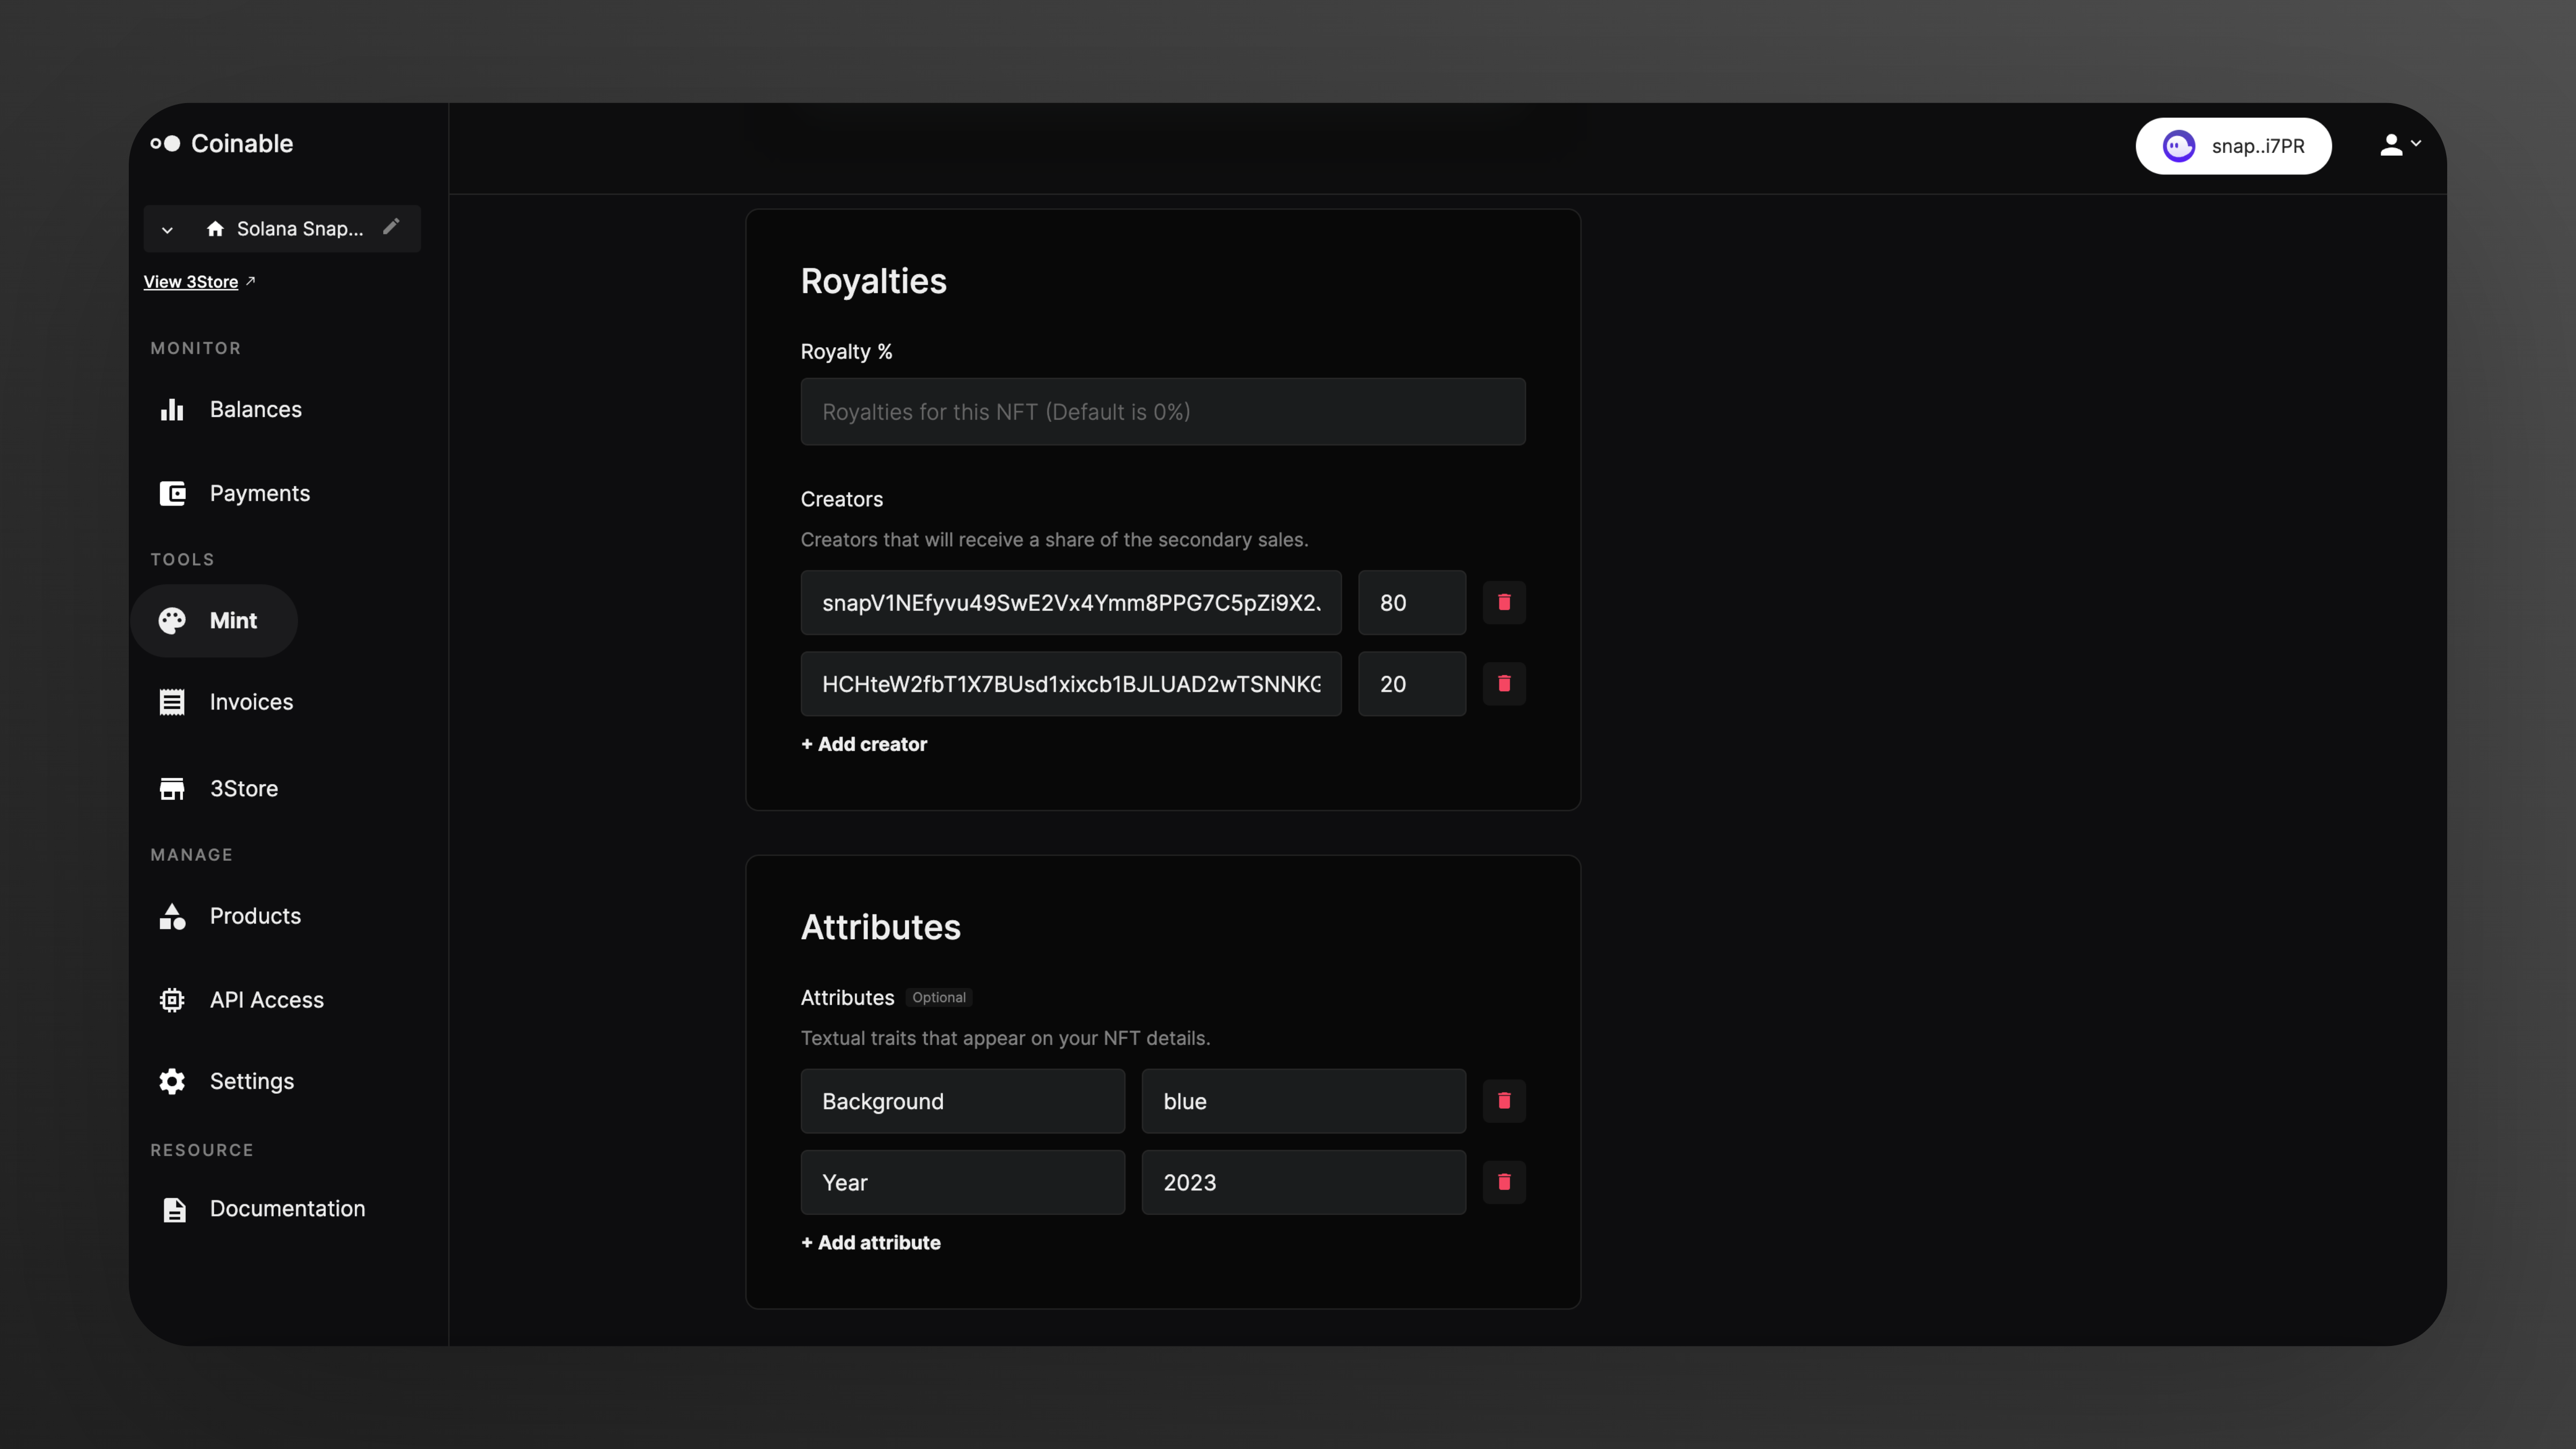
Task: Click the creator share field showing 80
Action: click(1411, 603)
